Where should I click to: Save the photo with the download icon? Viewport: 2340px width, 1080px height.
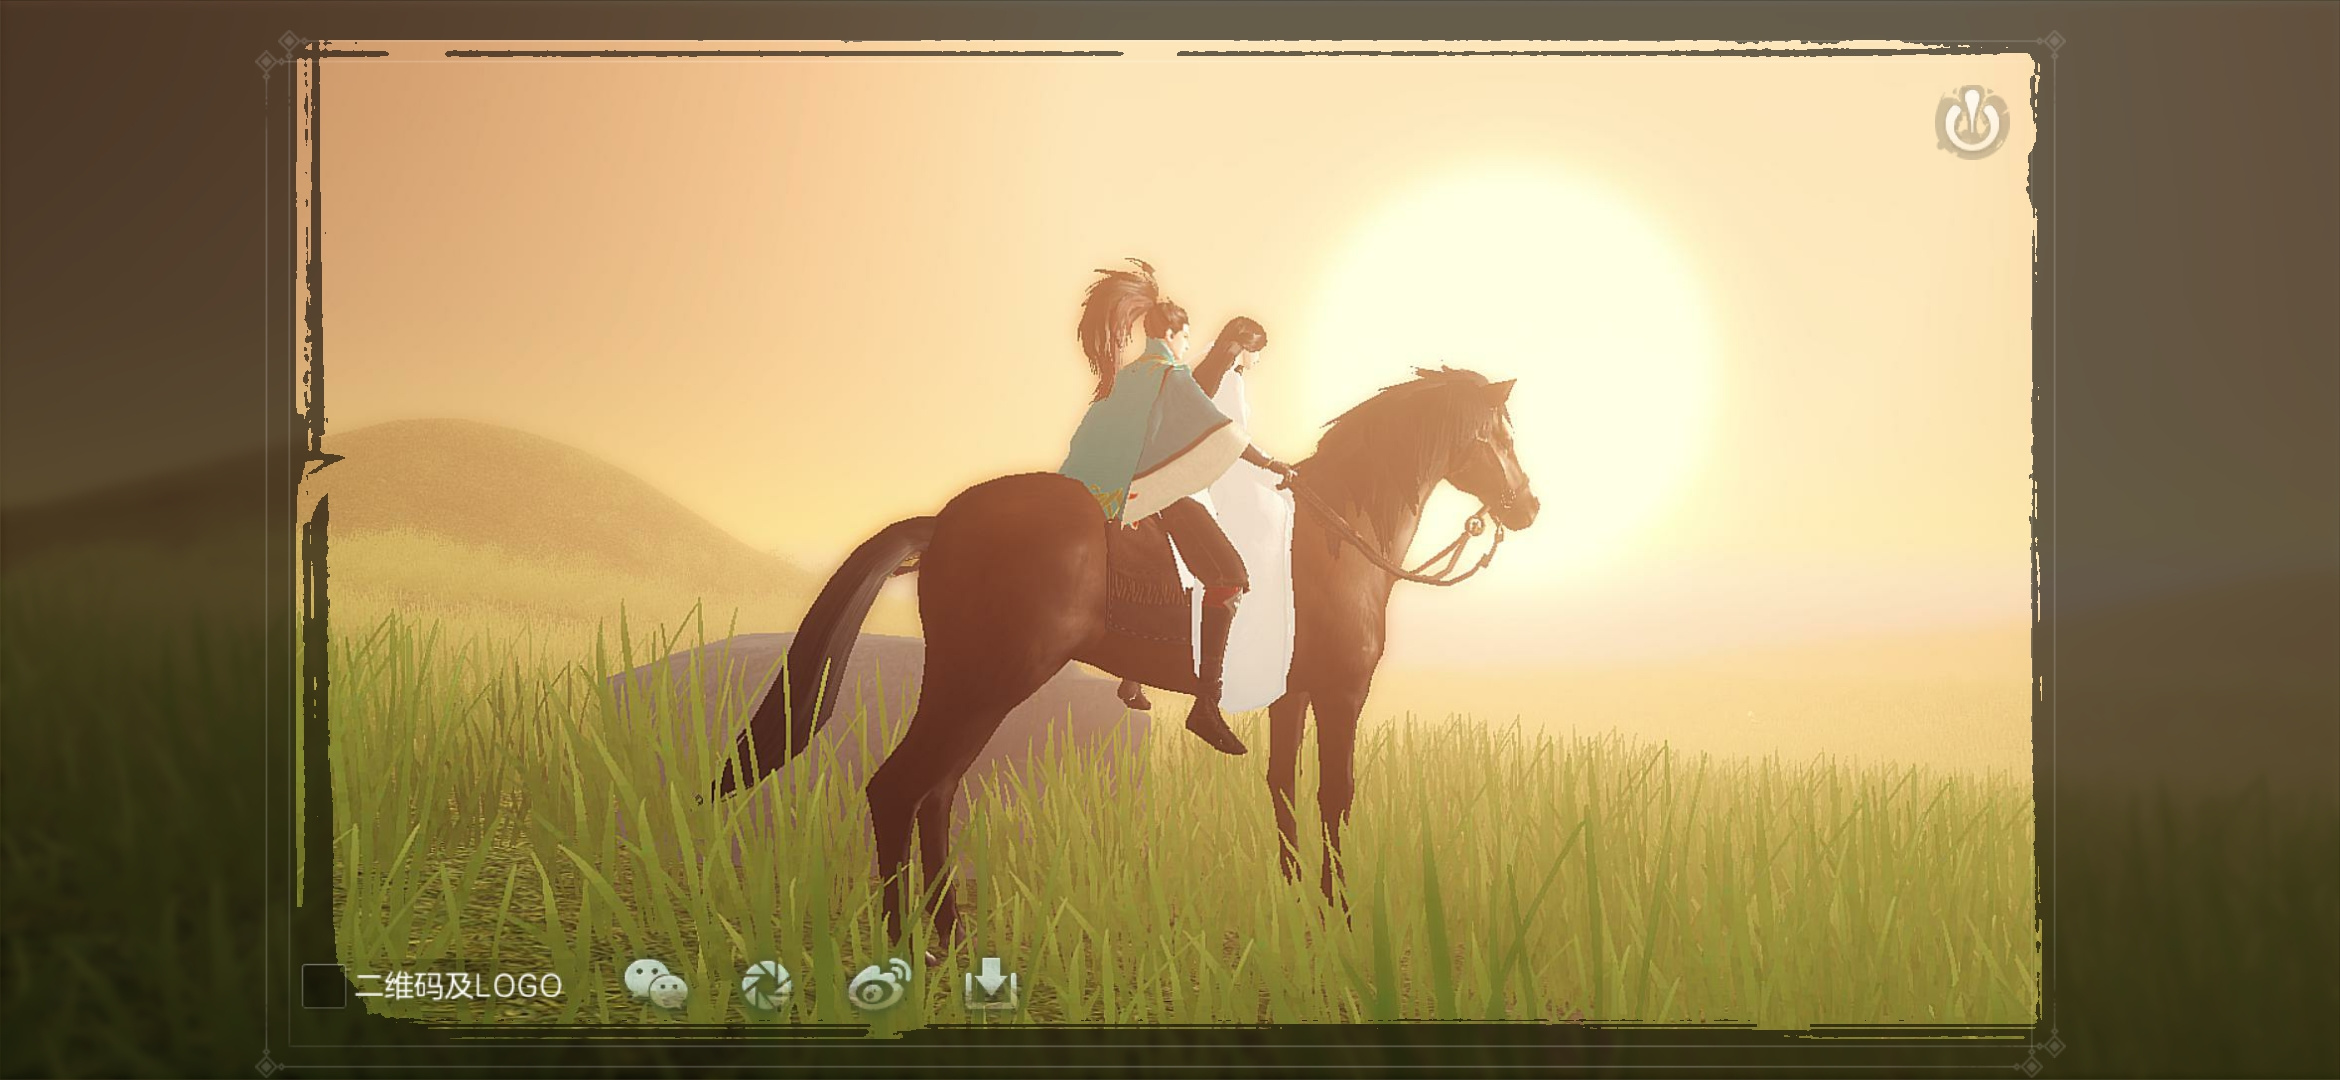[991, 984]
